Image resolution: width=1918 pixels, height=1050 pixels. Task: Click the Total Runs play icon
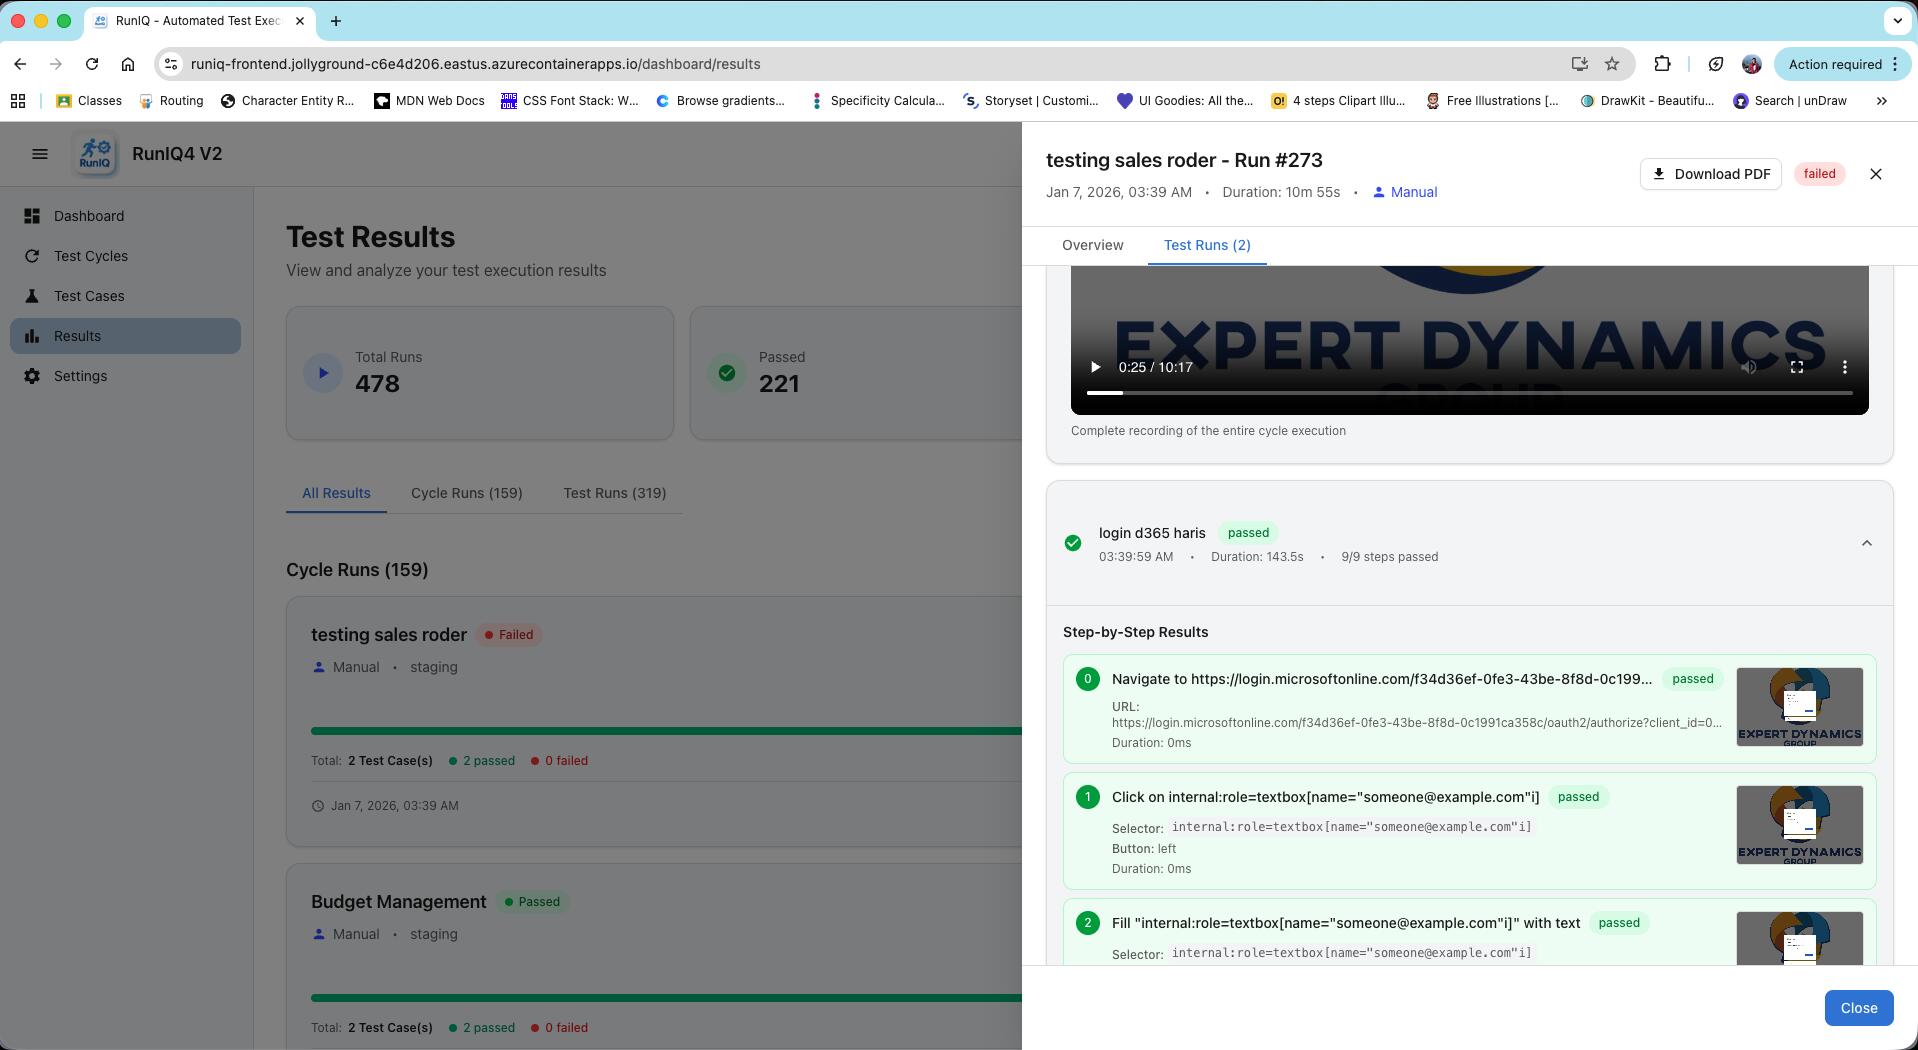pyautogui.click(x=323, y=373)
